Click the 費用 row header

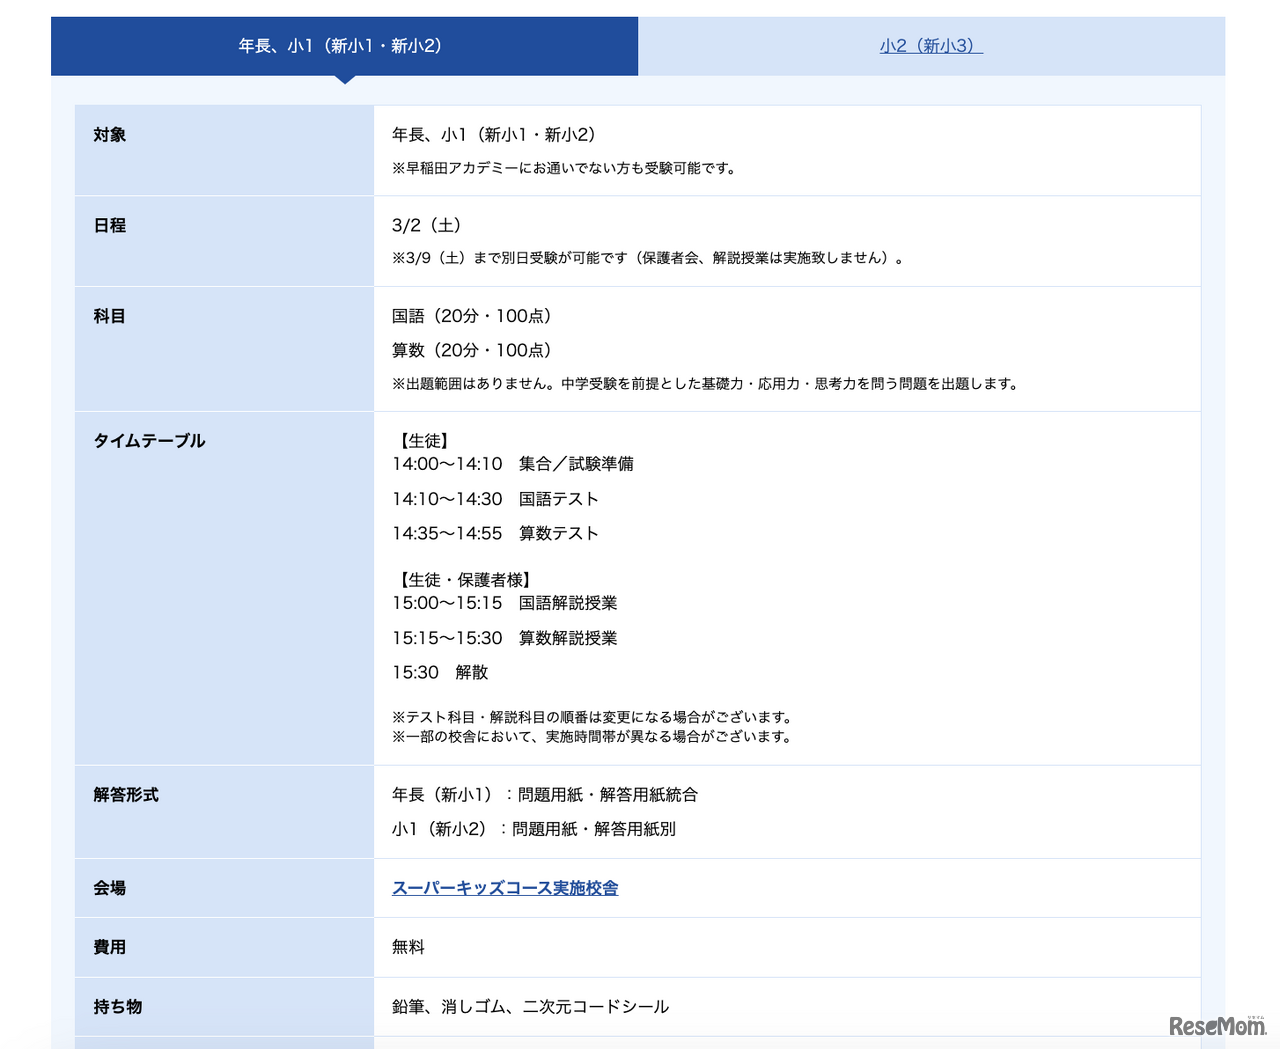110,947
